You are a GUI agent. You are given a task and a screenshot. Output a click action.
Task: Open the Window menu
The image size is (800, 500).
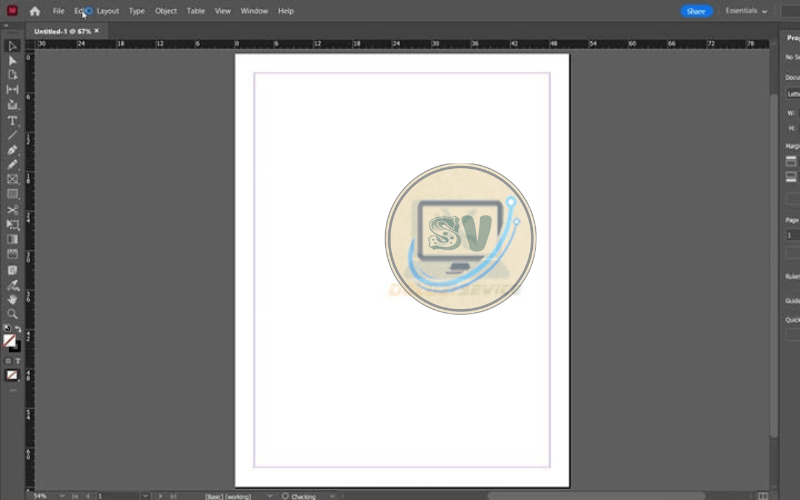pyautogui.click(x=254, y=11)
